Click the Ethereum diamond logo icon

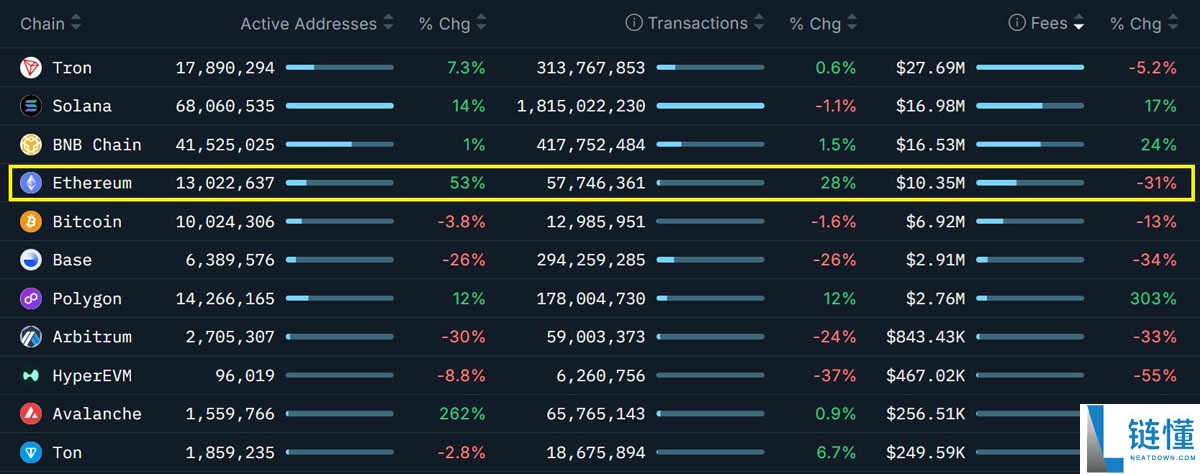(31, 183)
